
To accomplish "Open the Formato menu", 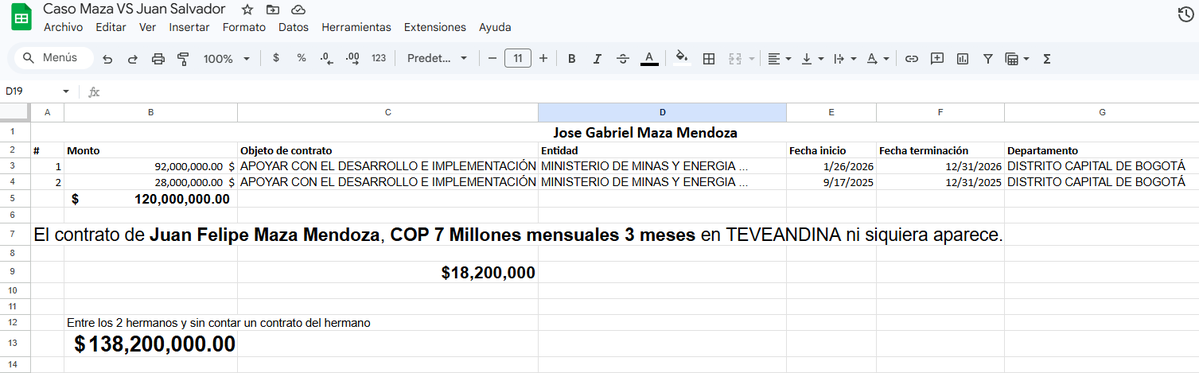I will click(x=244, y=27).
